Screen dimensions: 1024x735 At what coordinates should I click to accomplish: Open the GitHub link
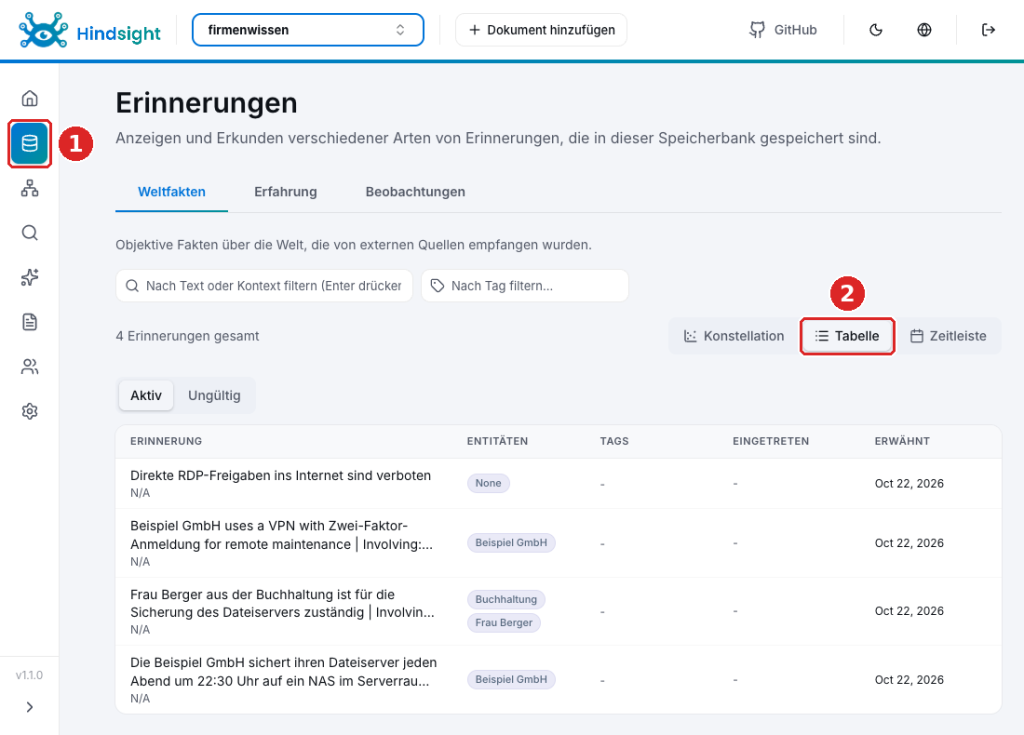click(782, 30)
